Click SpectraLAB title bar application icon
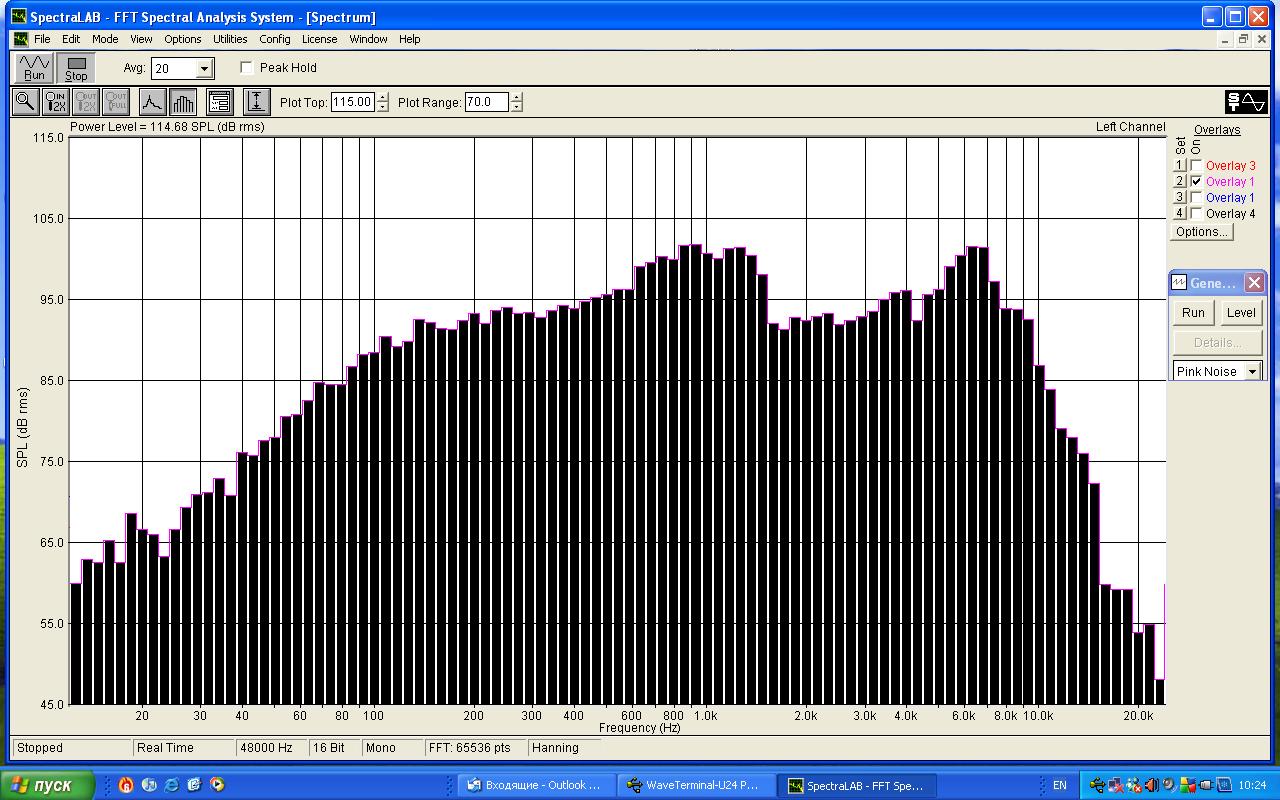 click(18, 17)
